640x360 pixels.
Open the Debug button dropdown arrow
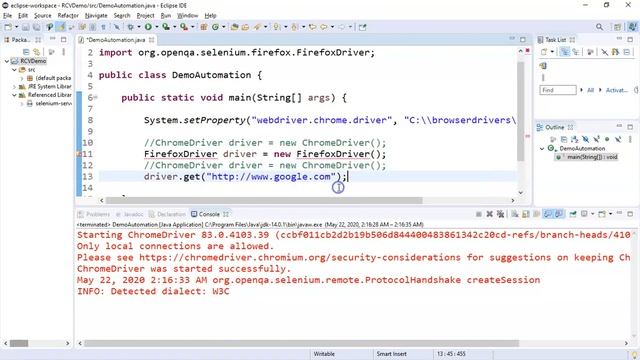(139, 27)
